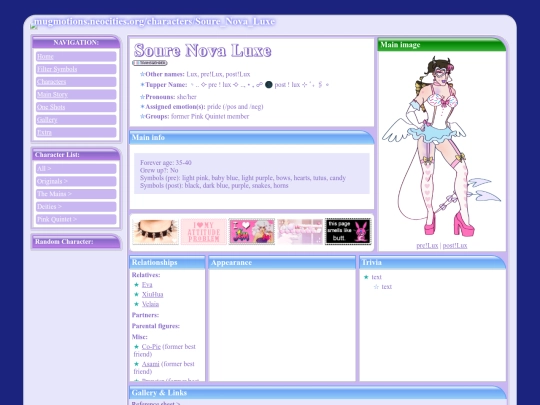
Task: Click the pink cartoon character stamp
Action: point(252,231)
